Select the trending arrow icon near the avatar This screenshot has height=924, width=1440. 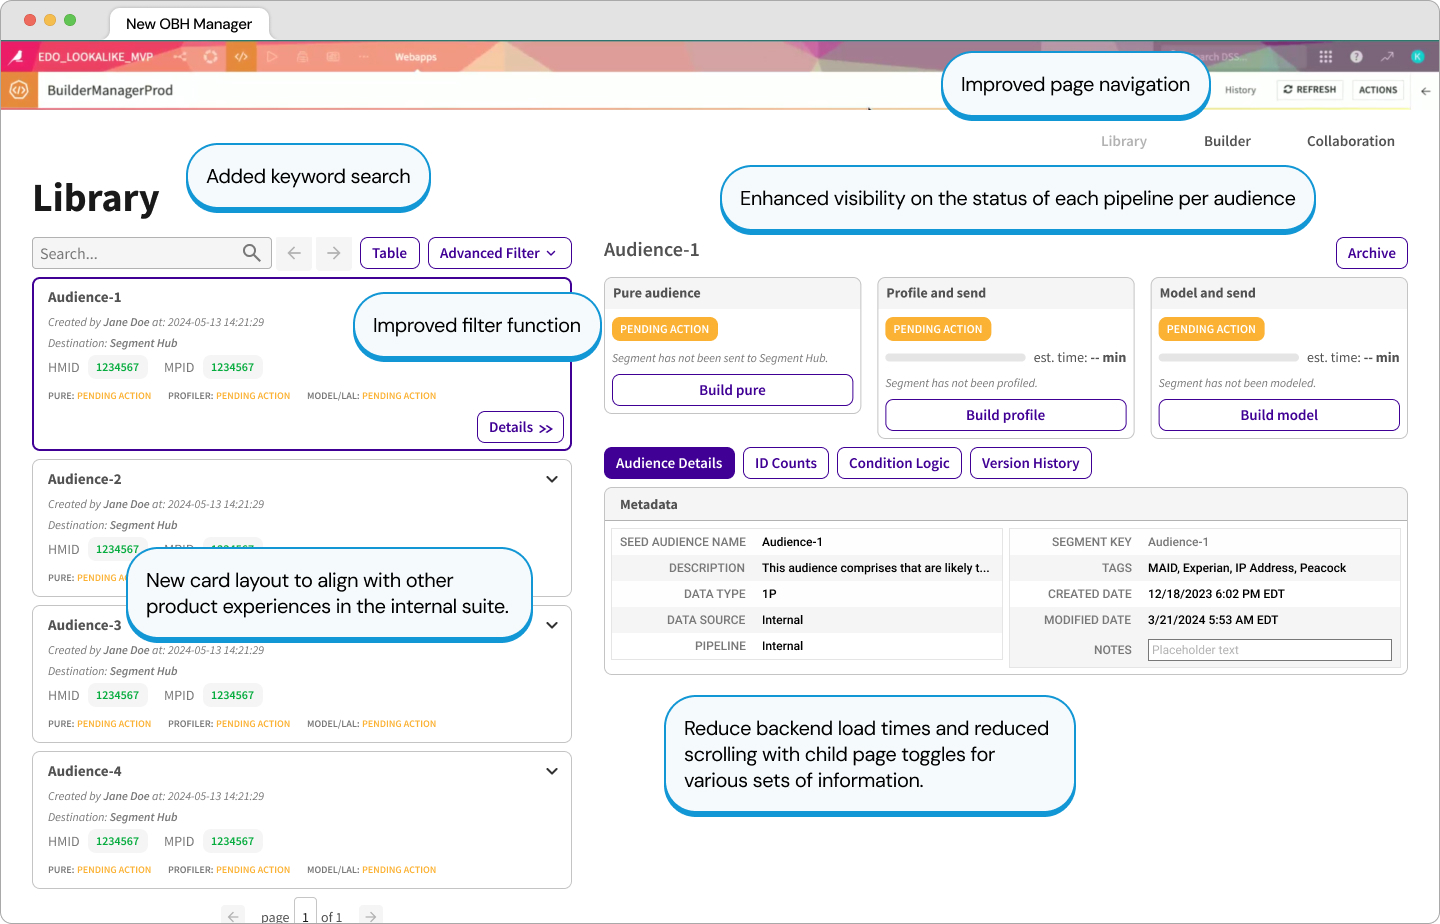[x=1388, y=57]
